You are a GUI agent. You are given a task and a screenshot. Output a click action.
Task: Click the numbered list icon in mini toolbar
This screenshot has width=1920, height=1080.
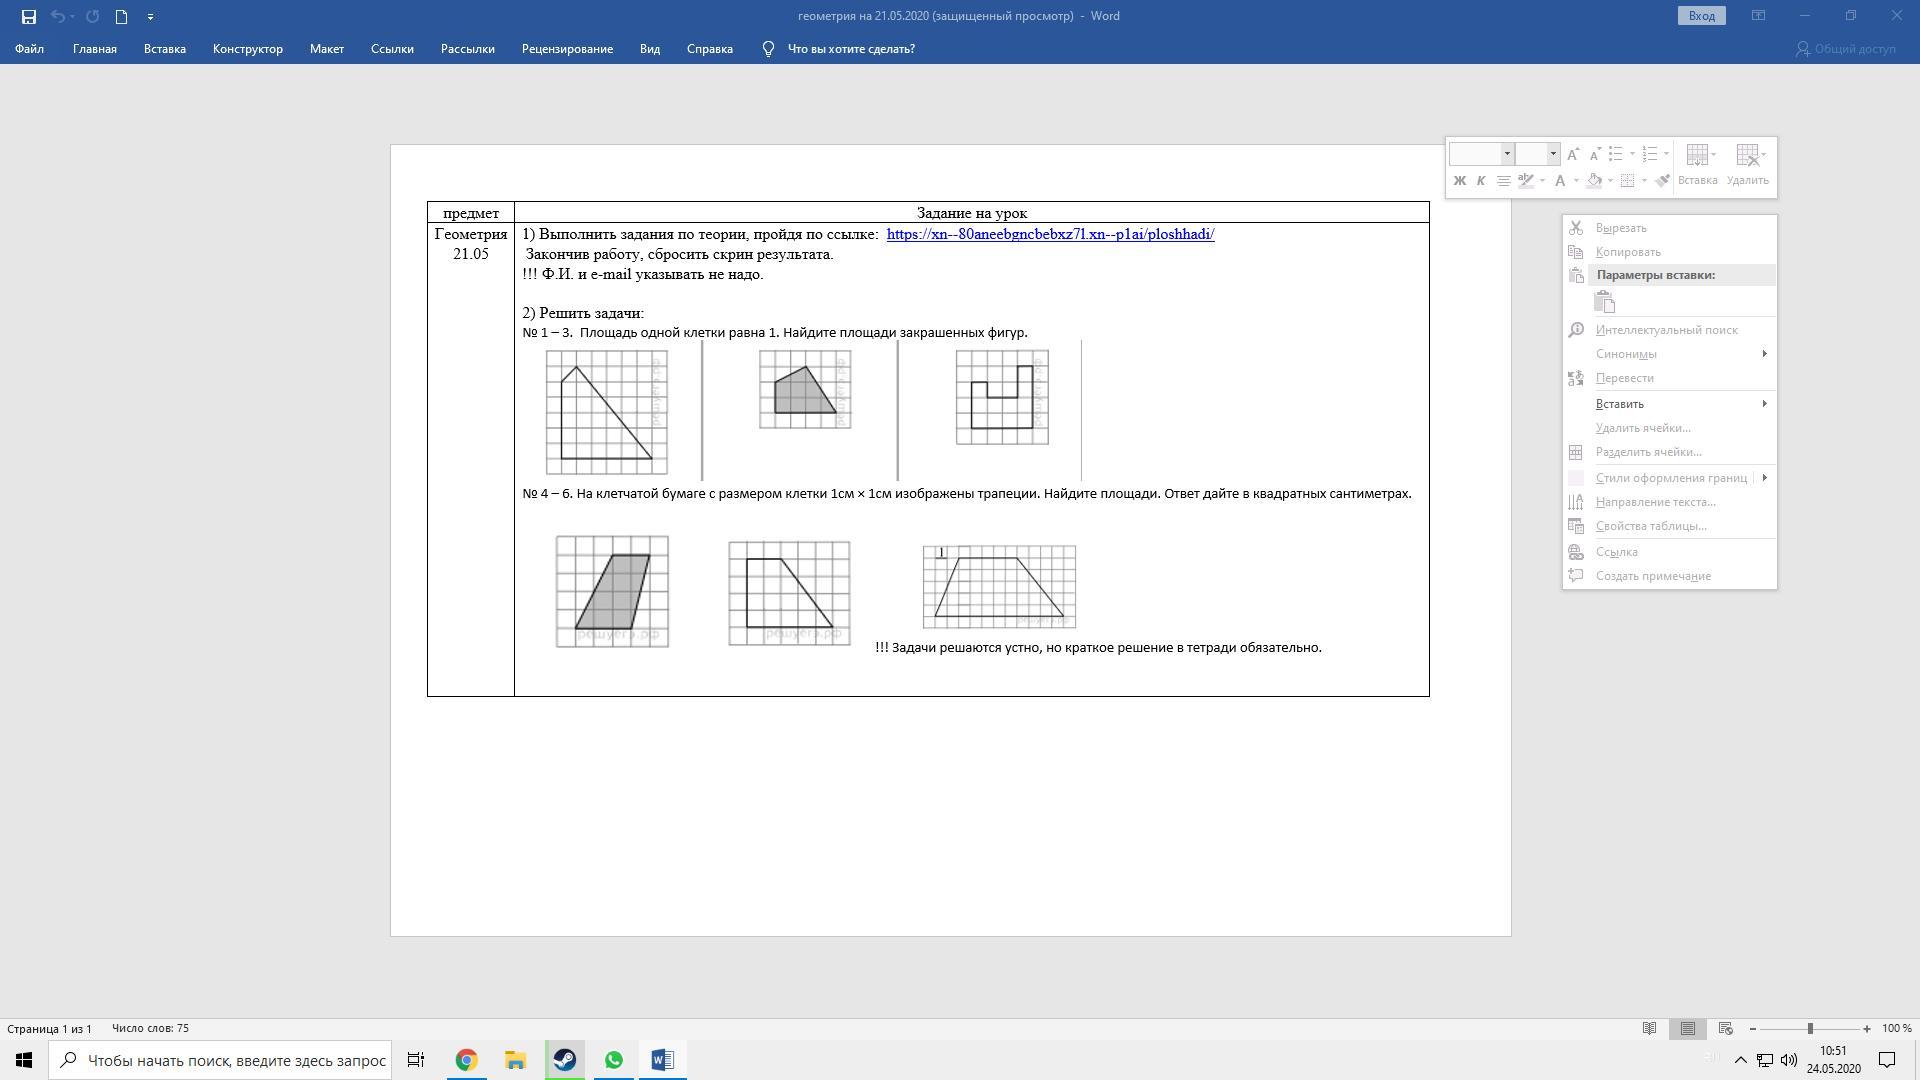(x=1650, y=154)
